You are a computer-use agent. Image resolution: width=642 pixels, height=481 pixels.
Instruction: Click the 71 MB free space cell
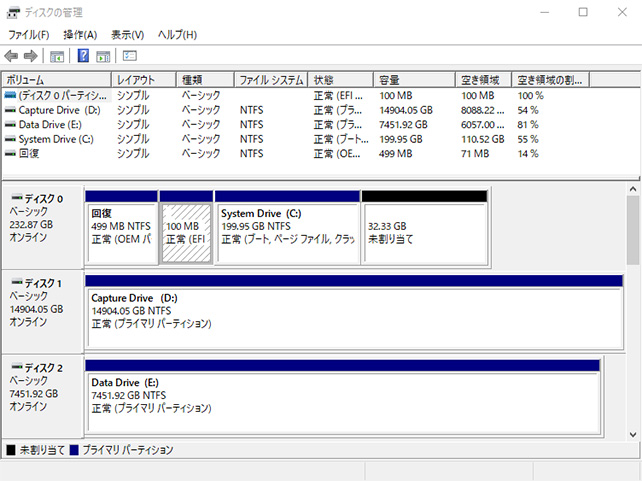[x=475, y=154]
